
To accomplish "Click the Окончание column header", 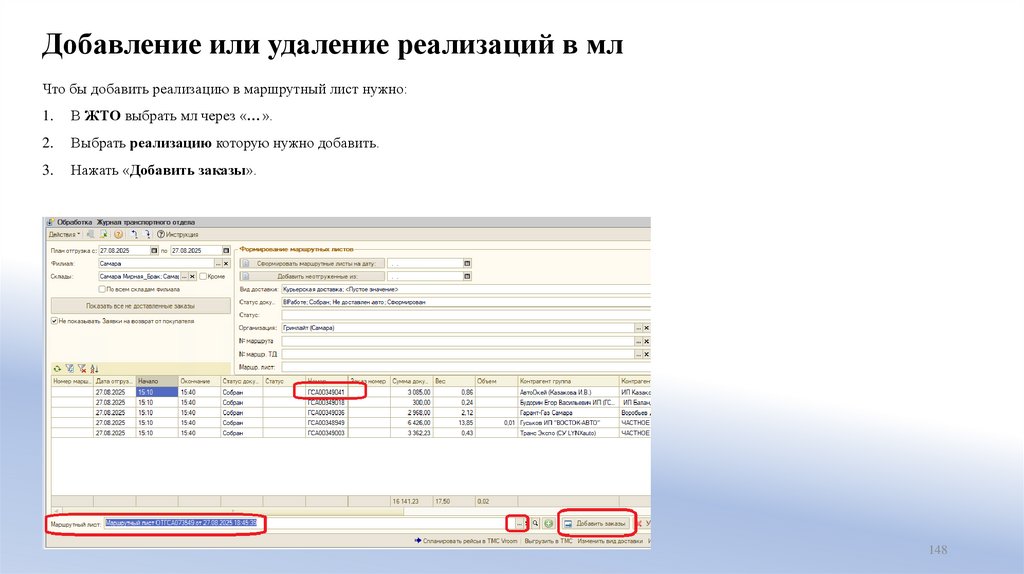I will pos(199,381).
